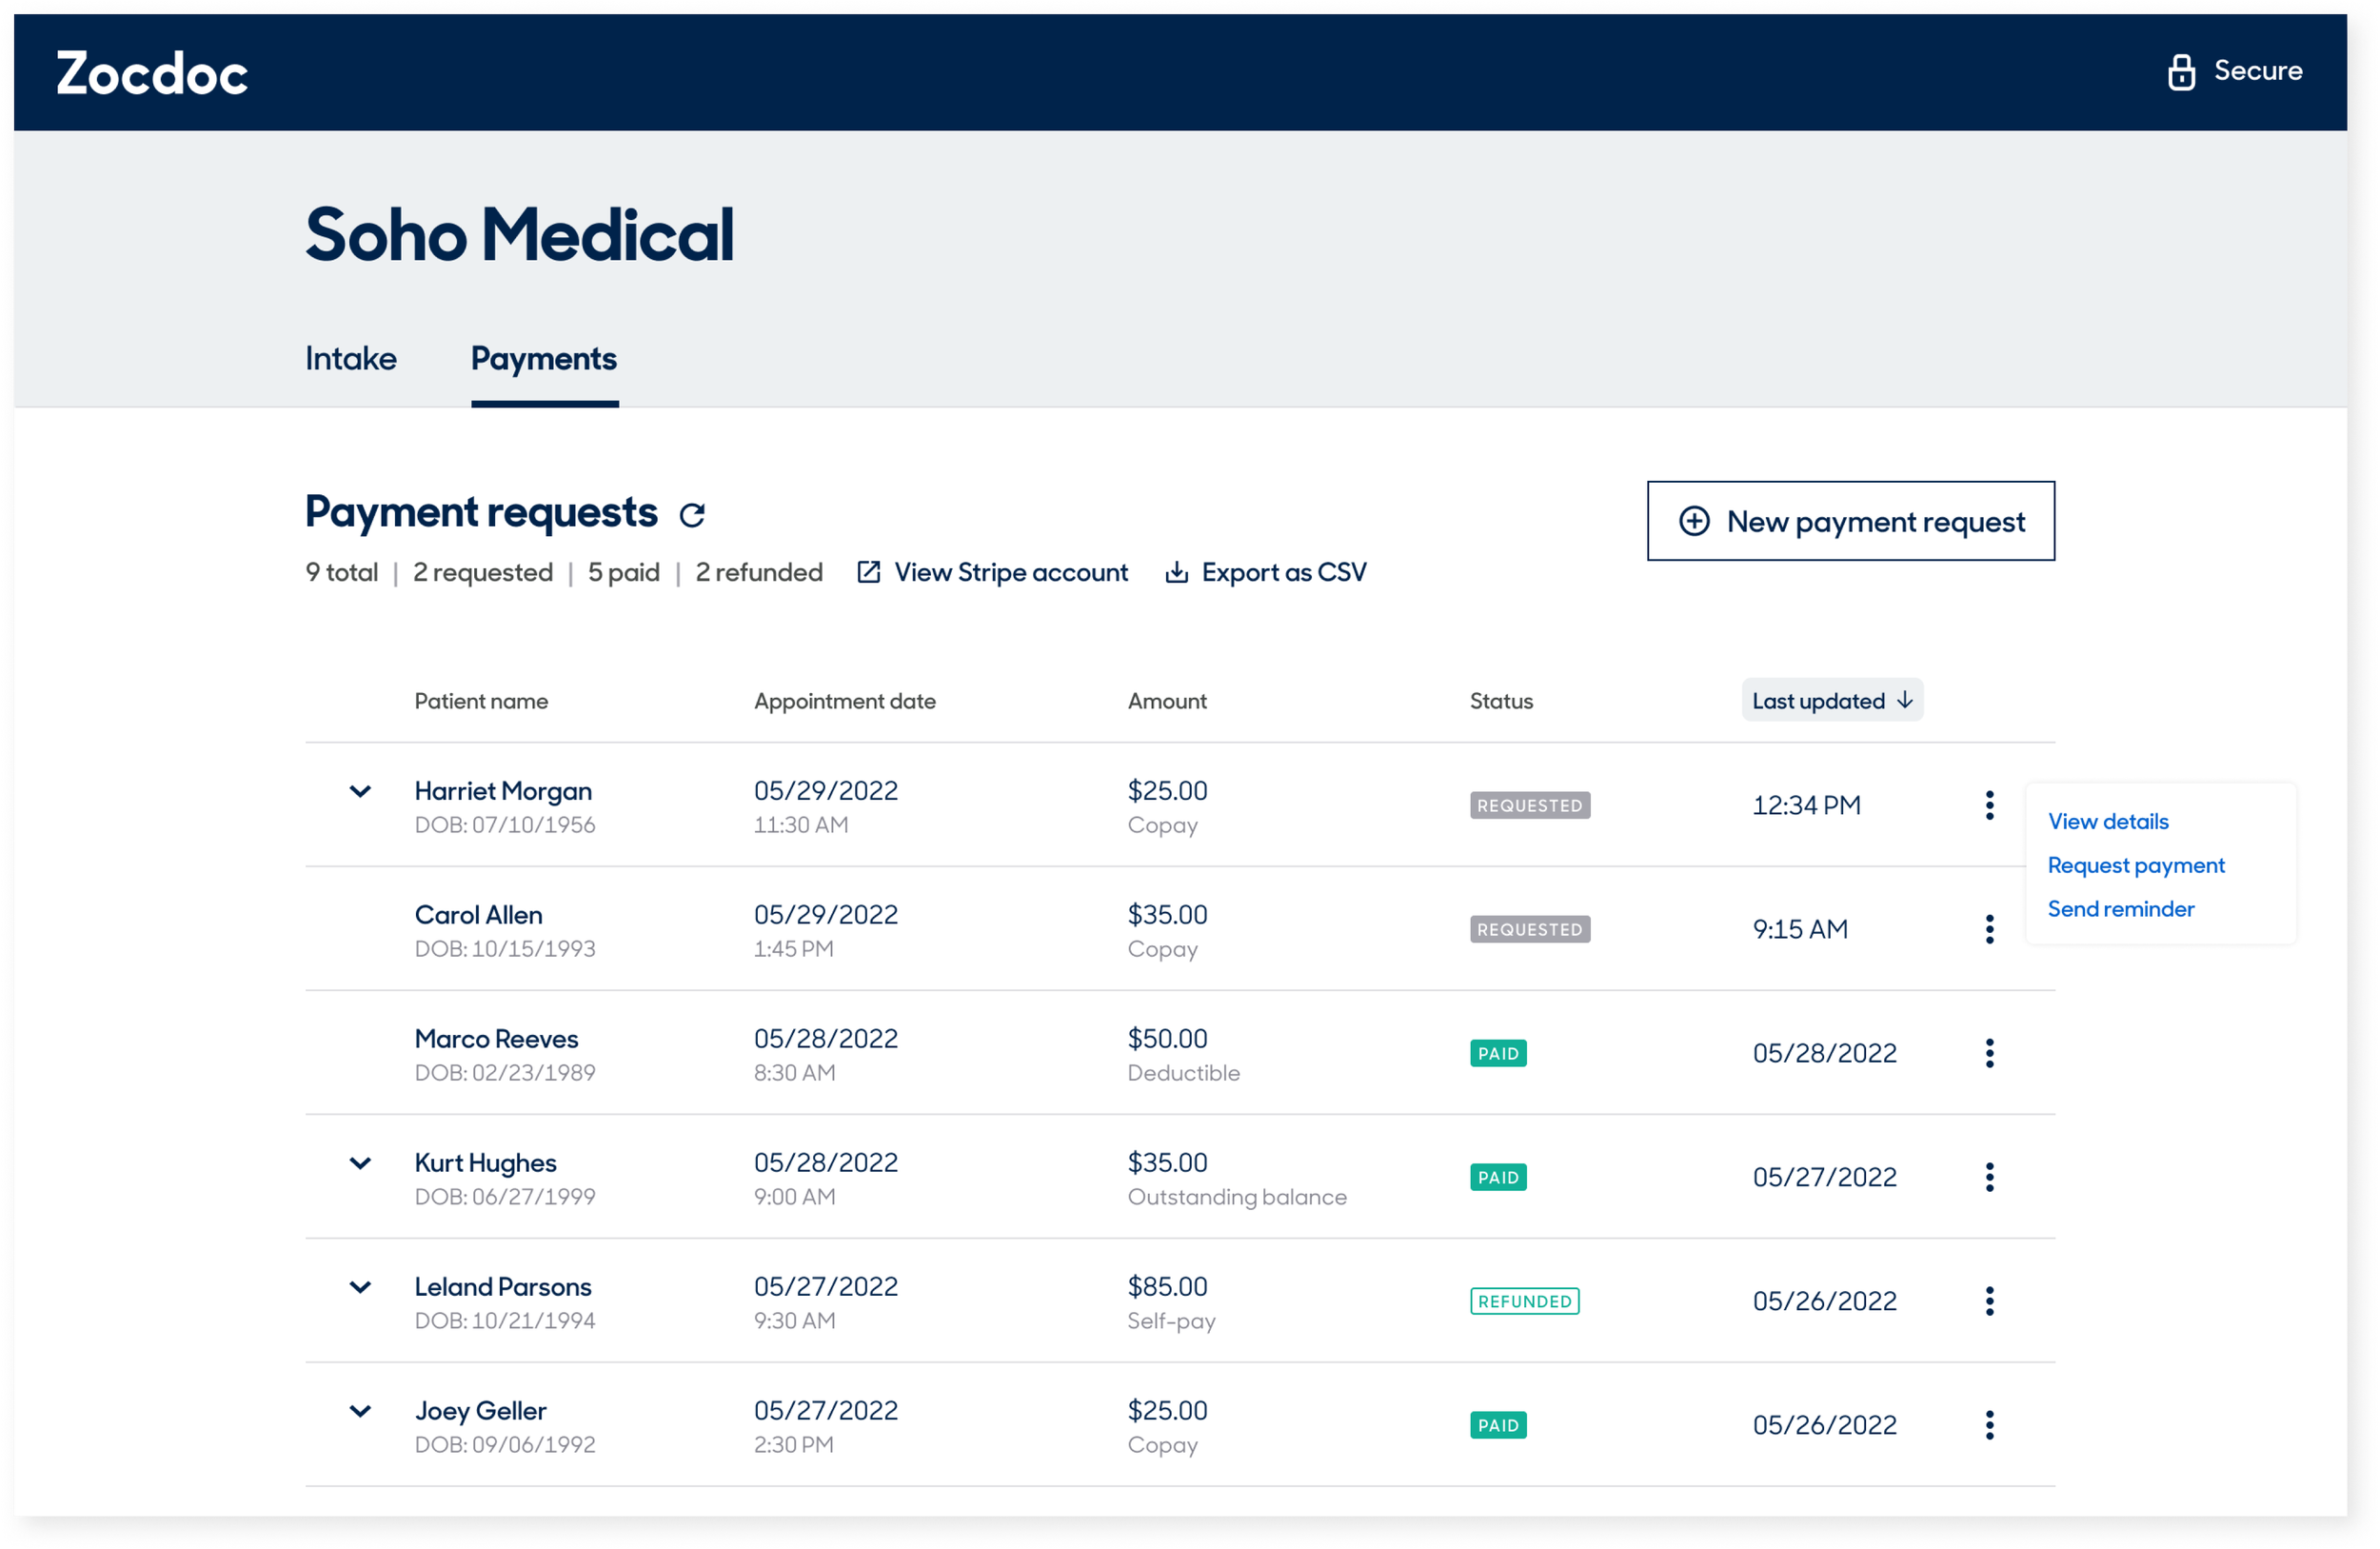
Task: Click the Zocdoc logo
Action: [x=152, y=74]
